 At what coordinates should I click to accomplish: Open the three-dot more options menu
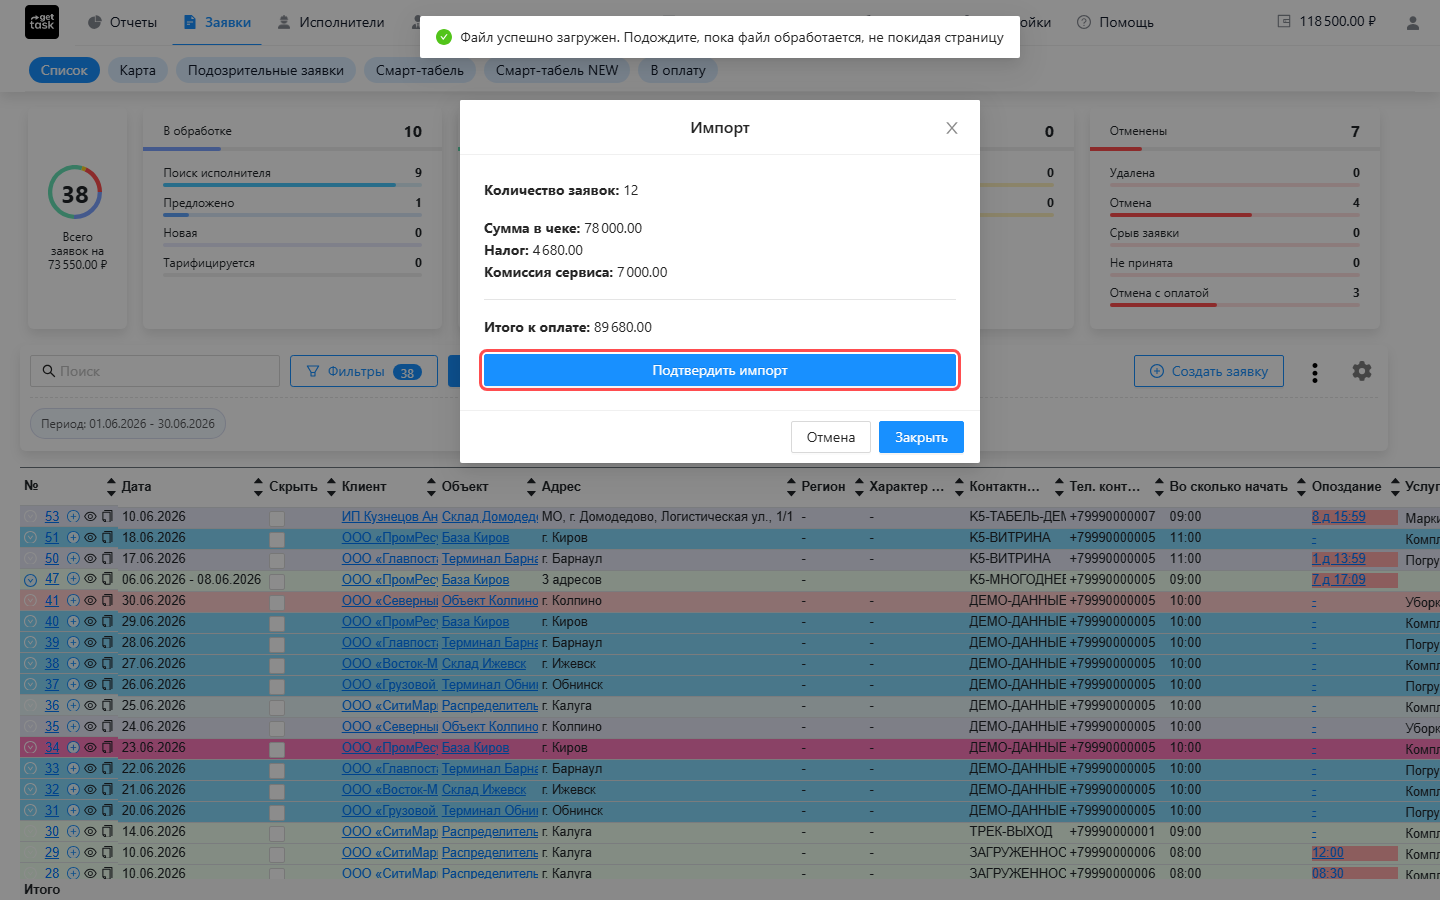tap(1315, 372)
